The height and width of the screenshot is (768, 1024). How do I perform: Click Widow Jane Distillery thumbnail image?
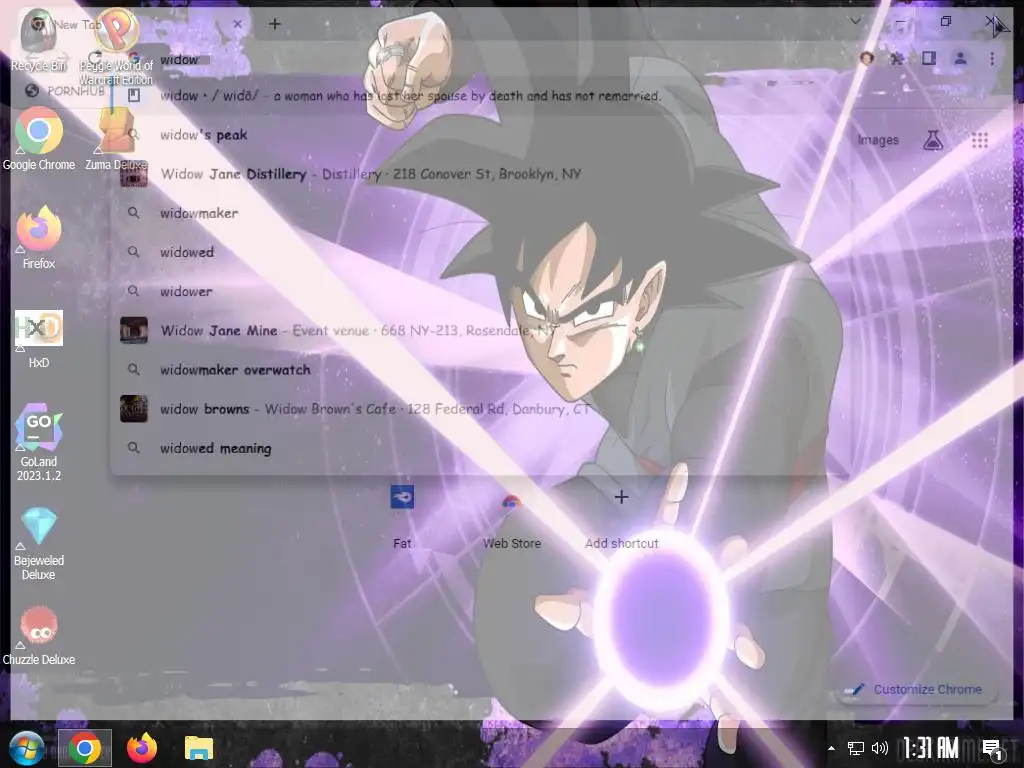(134, 174)
